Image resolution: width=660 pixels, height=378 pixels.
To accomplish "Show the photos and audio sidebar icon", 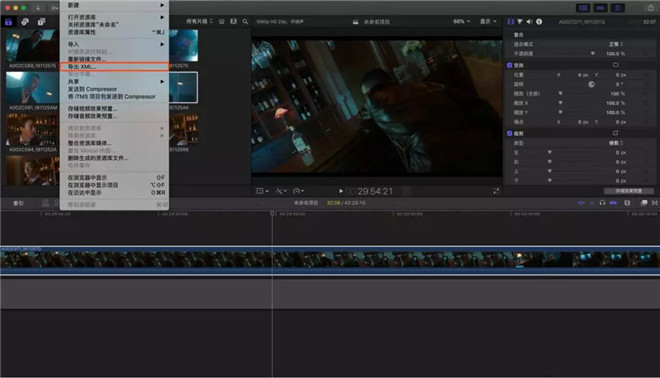I will pyautogui.click(x=25, y=22).
